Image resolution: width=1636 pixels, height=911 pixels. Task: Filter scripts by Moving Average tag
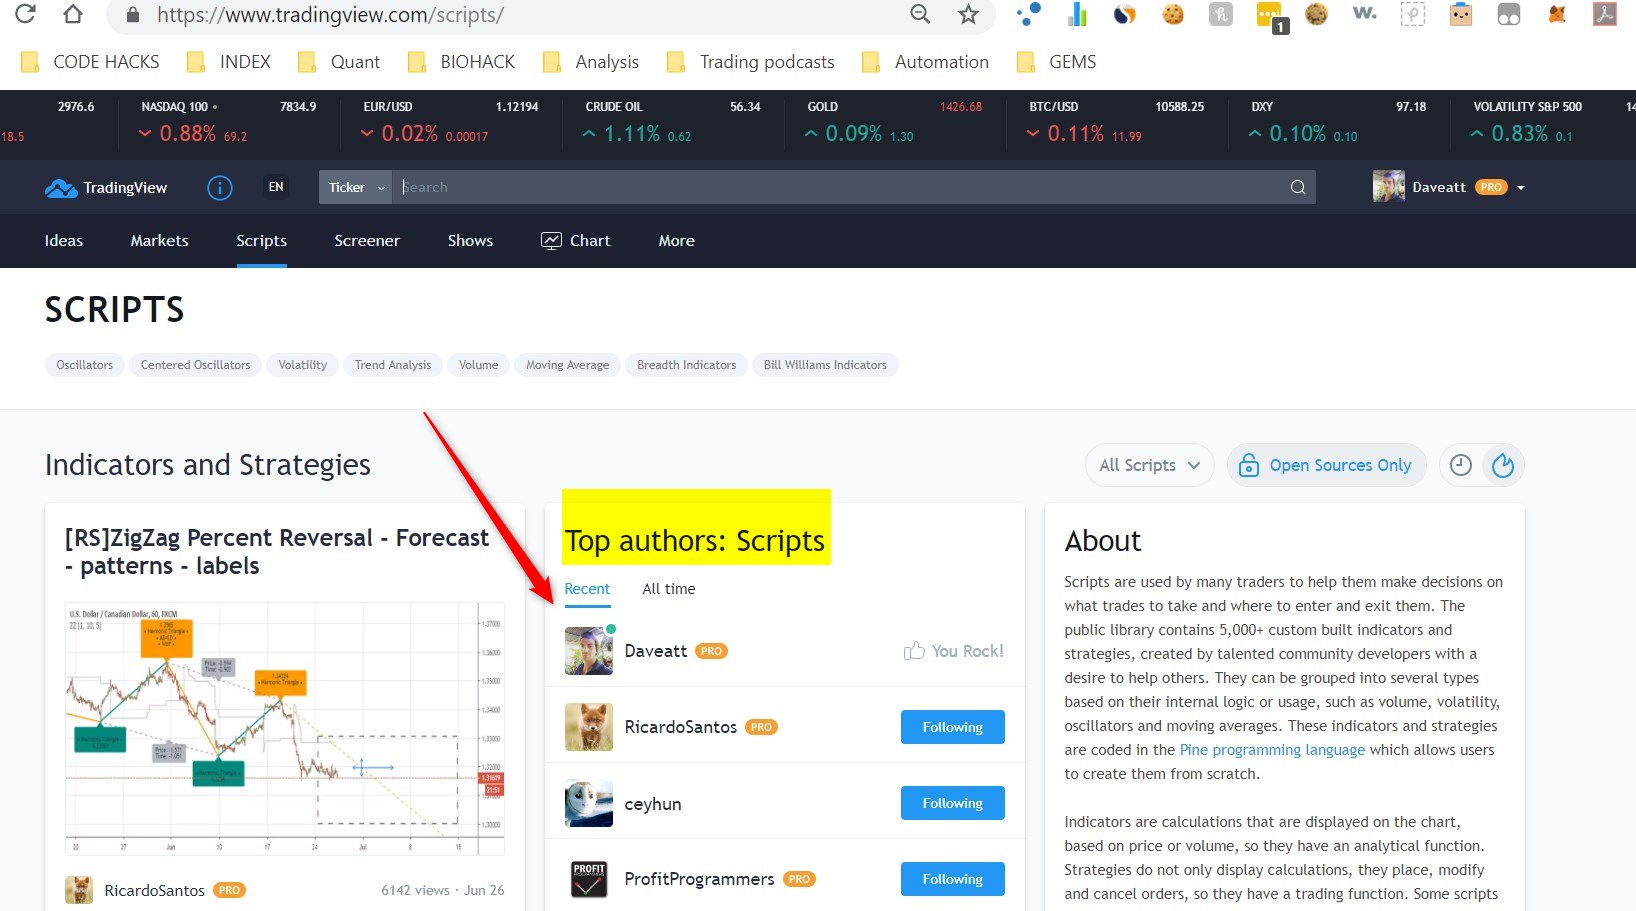[x=568, y=365]
